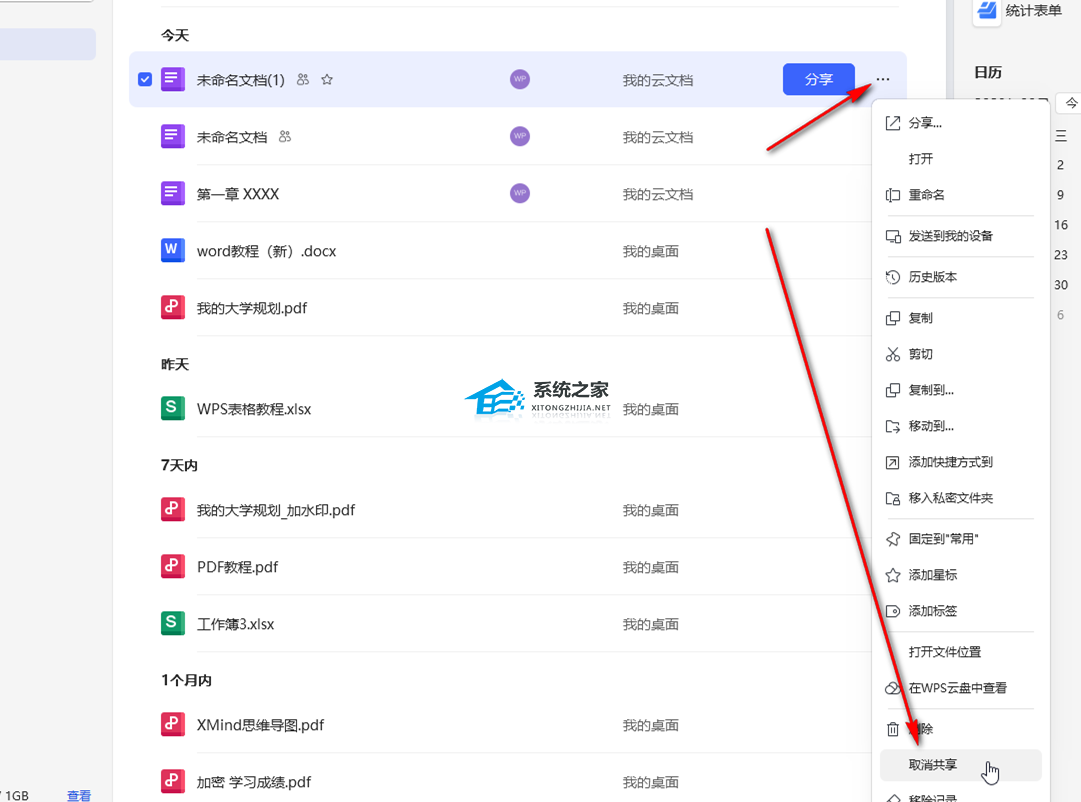Click the 查看 link at bottom left
Screen dimensions: 1081x802
tap(79, 796)
